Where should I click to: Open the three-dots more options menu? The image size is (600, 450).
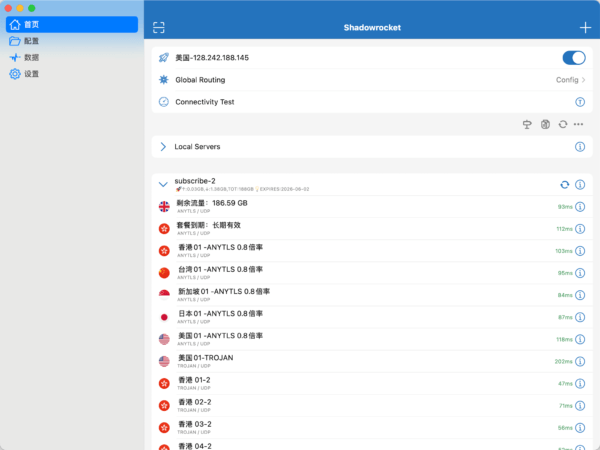coord(578,124)
